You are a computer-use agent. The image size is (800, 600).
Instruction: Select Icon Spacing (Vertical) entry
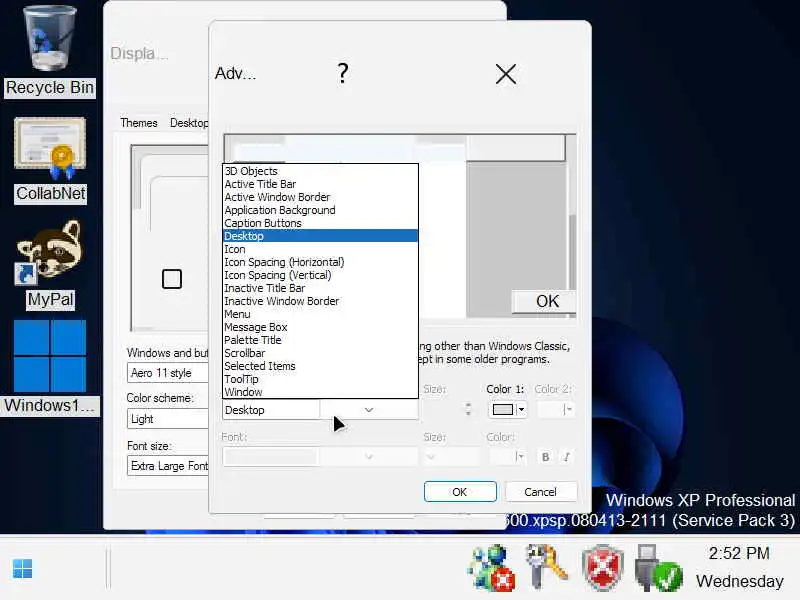click(x=320, y=275)
